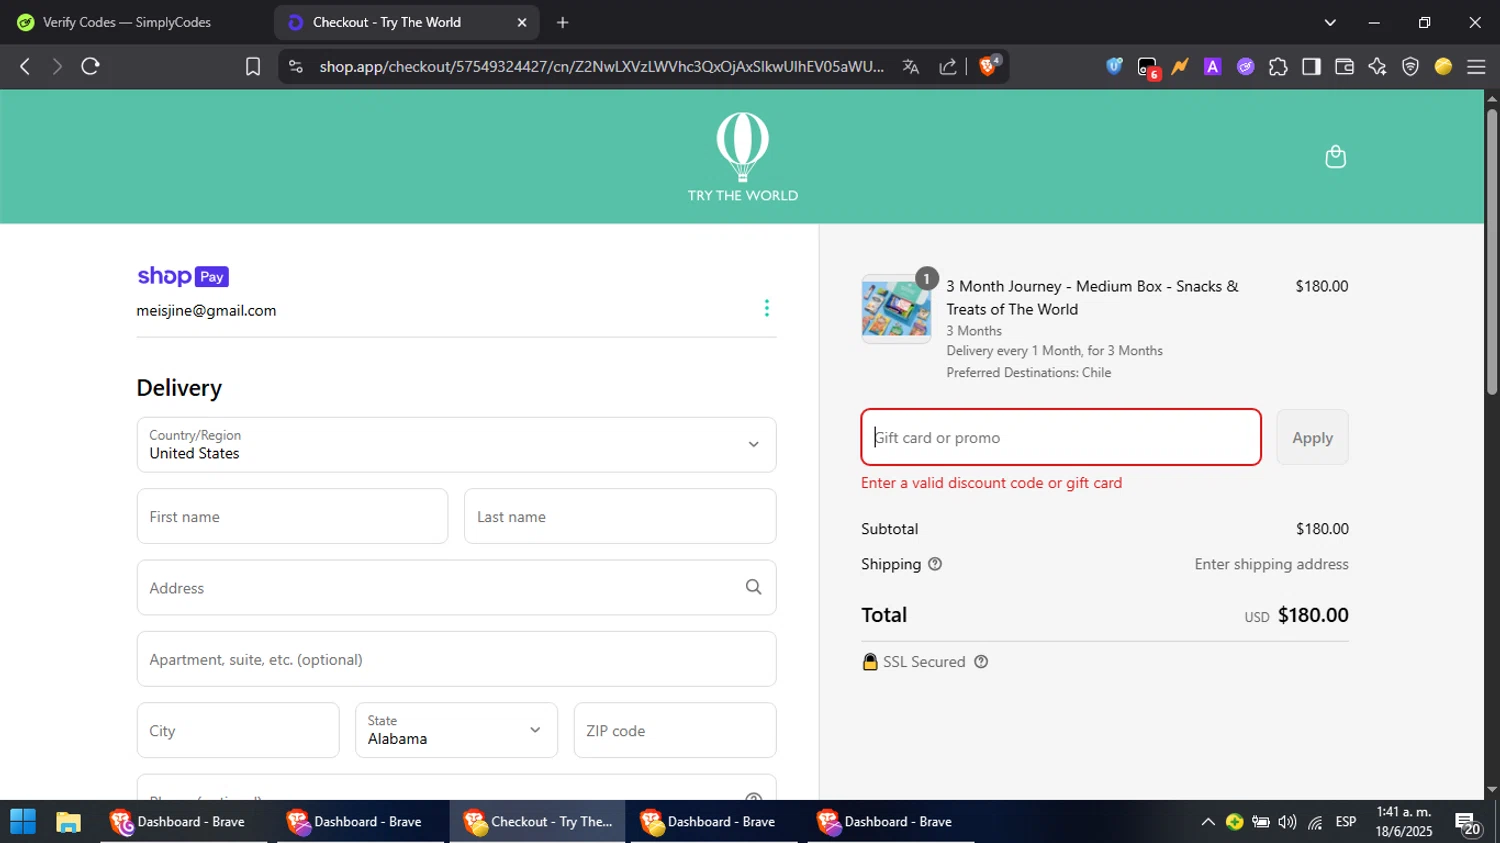1500x843 pixels.
Task: Click Apartment, suite, etc. field
Action: click(x=456, y=659)
